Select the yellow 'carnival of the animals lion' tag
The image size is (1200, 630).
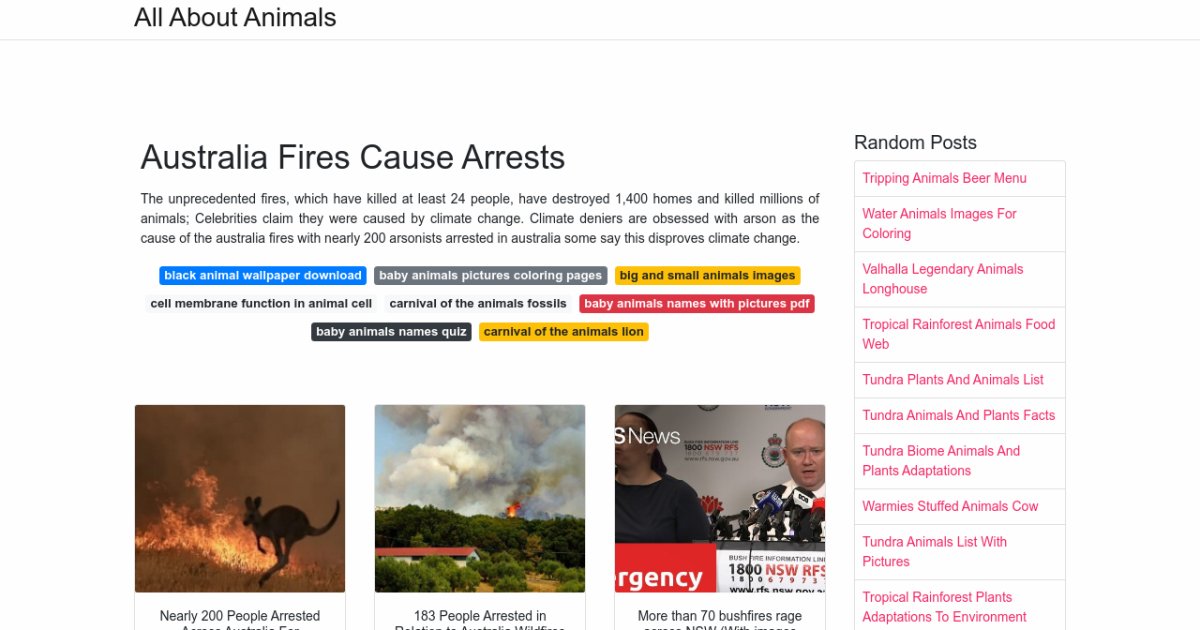564,332
